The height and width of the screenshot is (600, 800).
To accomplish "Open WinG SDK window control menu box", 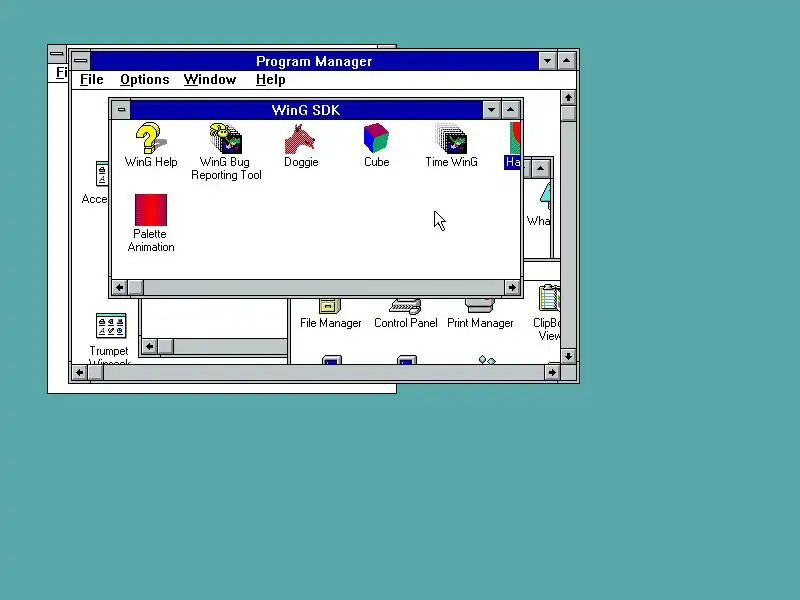I will tap(121, 110).
